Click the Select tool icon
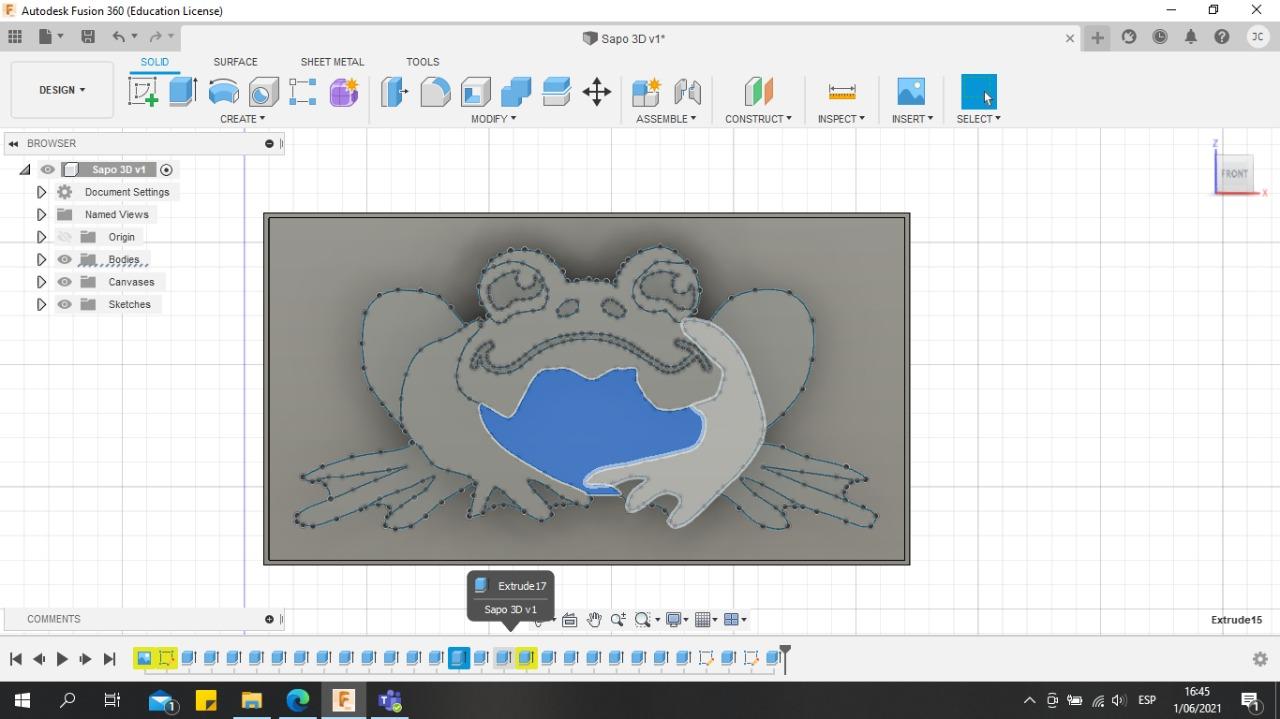This screenshot has height=719, width=1280. 979,92
